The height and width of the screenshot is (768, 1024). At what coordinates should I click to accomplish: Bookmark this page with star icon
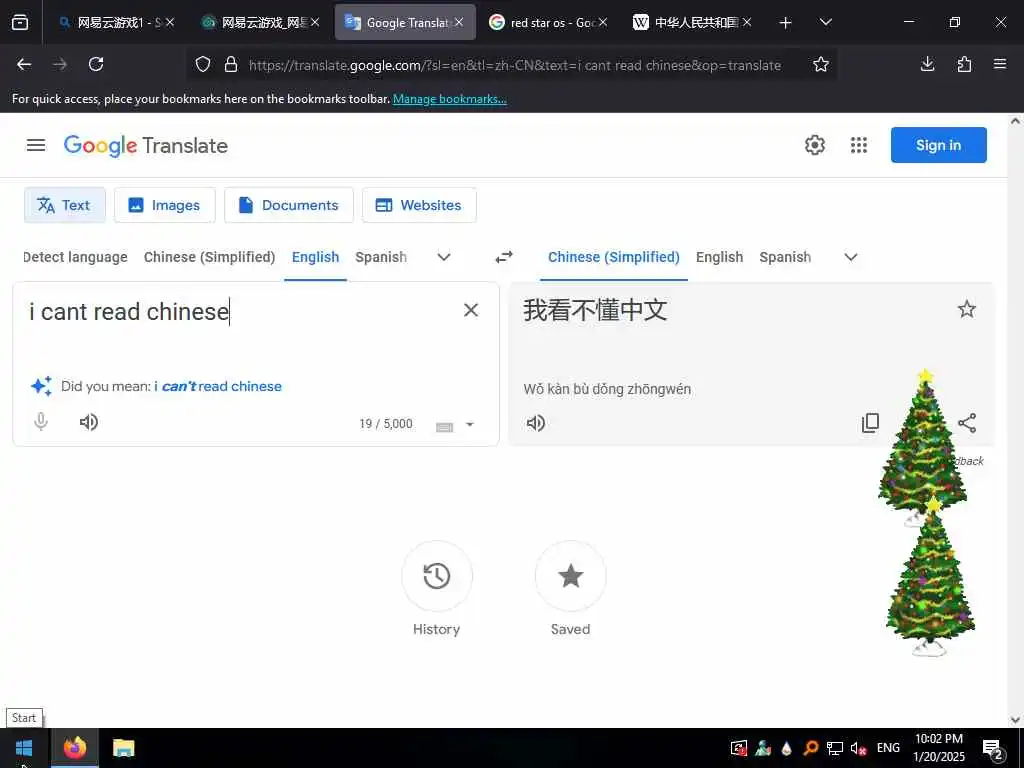pyautogui.click(x=821, y=64)
